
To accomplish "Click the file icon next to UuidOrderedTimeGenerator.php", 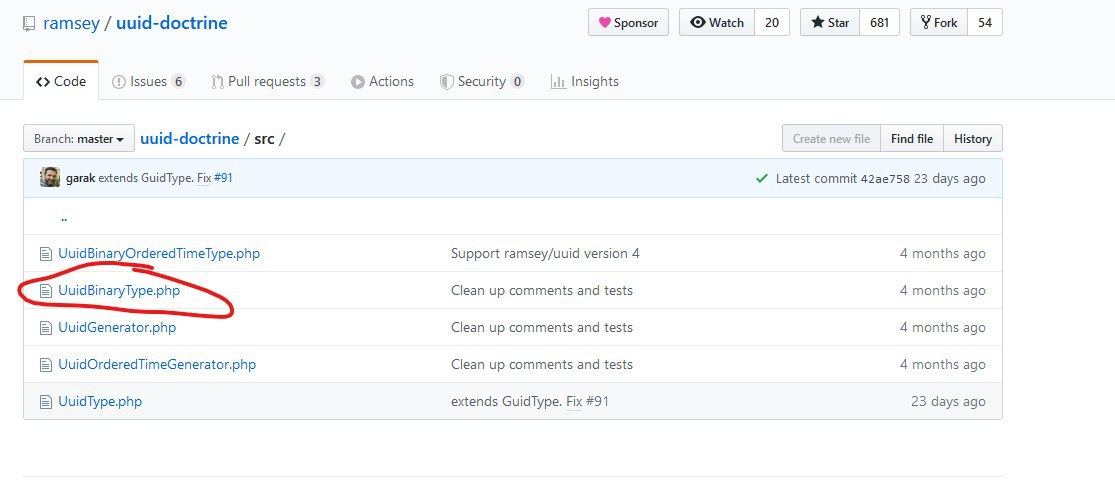I will coord(46,365).
